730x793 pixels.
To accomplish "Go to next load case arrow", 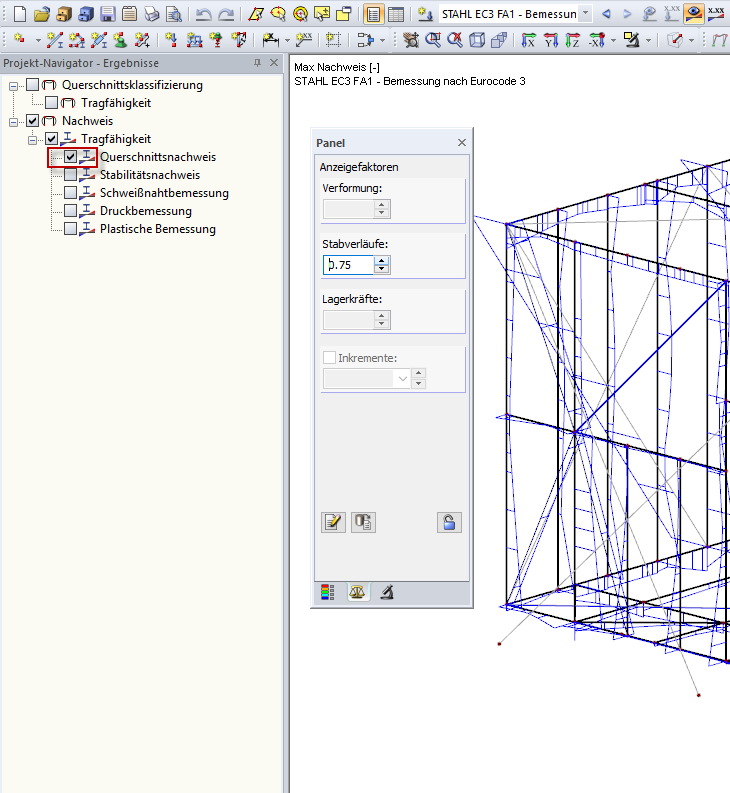I will 627,14.
